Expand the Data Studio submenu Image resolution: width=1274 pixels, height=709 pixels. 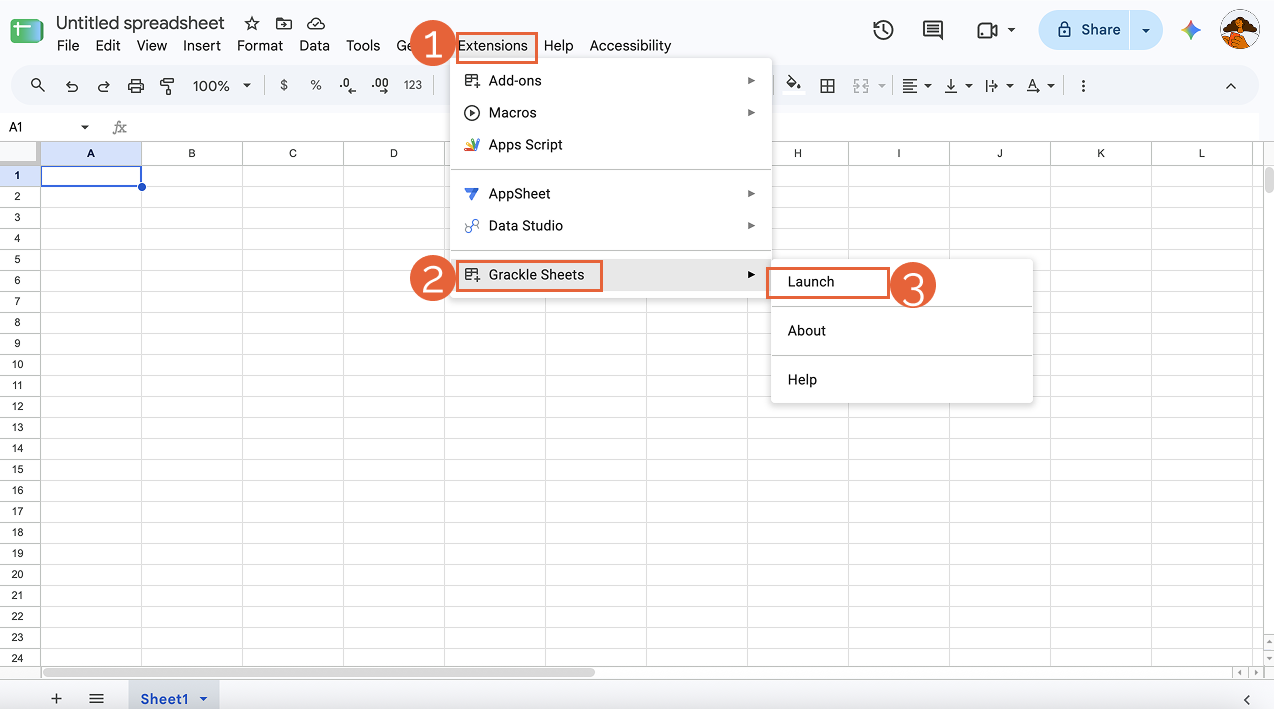pyautogui.click(x=611, y=225)
